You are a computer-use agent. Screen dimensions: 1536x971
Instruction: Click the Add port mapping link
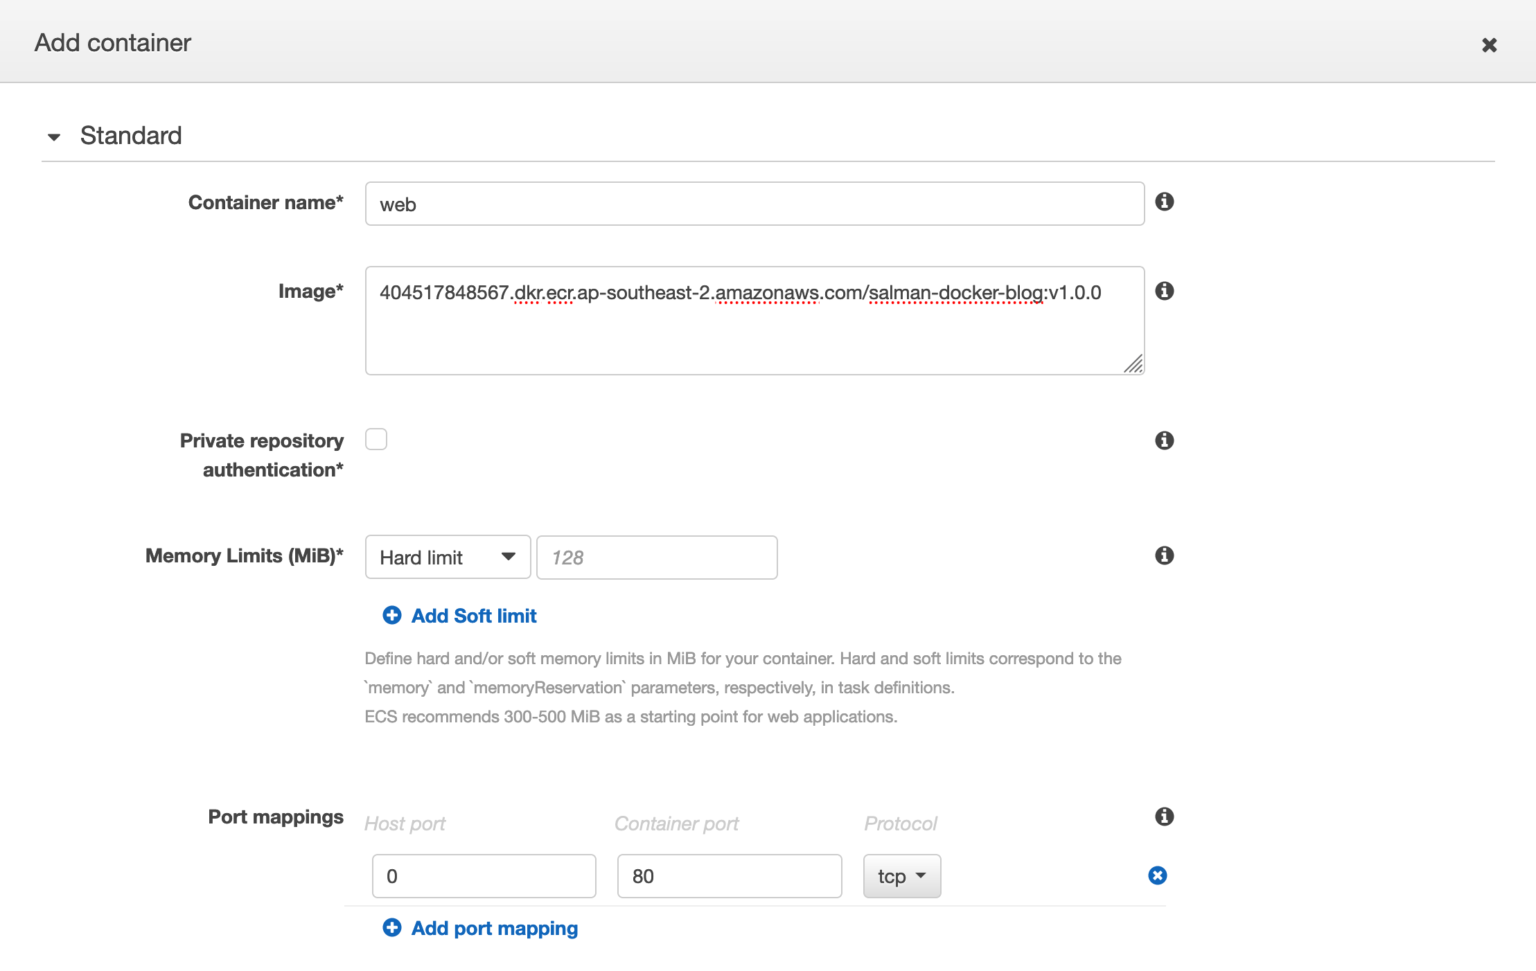(x=494, y=928)
